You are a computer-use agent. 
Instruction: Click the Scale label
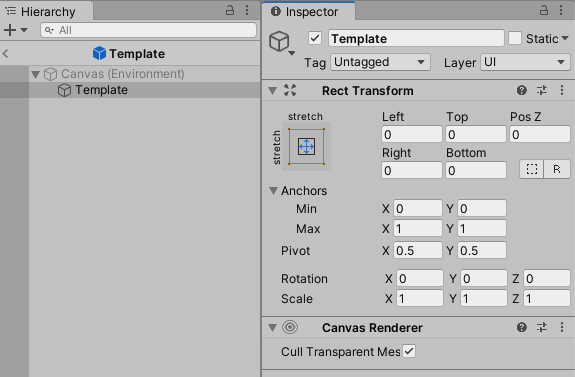(297, 299)
